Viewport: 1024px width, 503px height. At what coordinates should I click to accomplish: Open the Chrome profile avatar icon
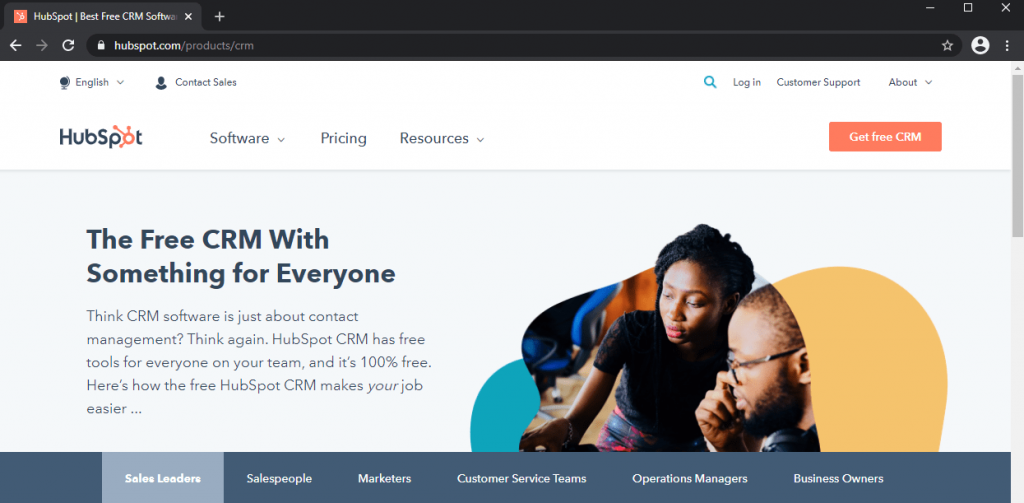(x=980, y=45)
